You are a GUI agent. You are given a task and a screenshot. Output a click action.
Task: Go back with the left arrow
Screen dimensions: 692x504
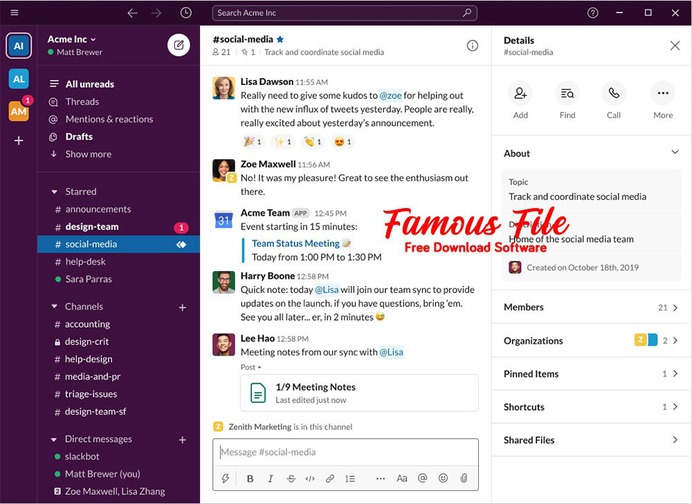pos(132,13)
